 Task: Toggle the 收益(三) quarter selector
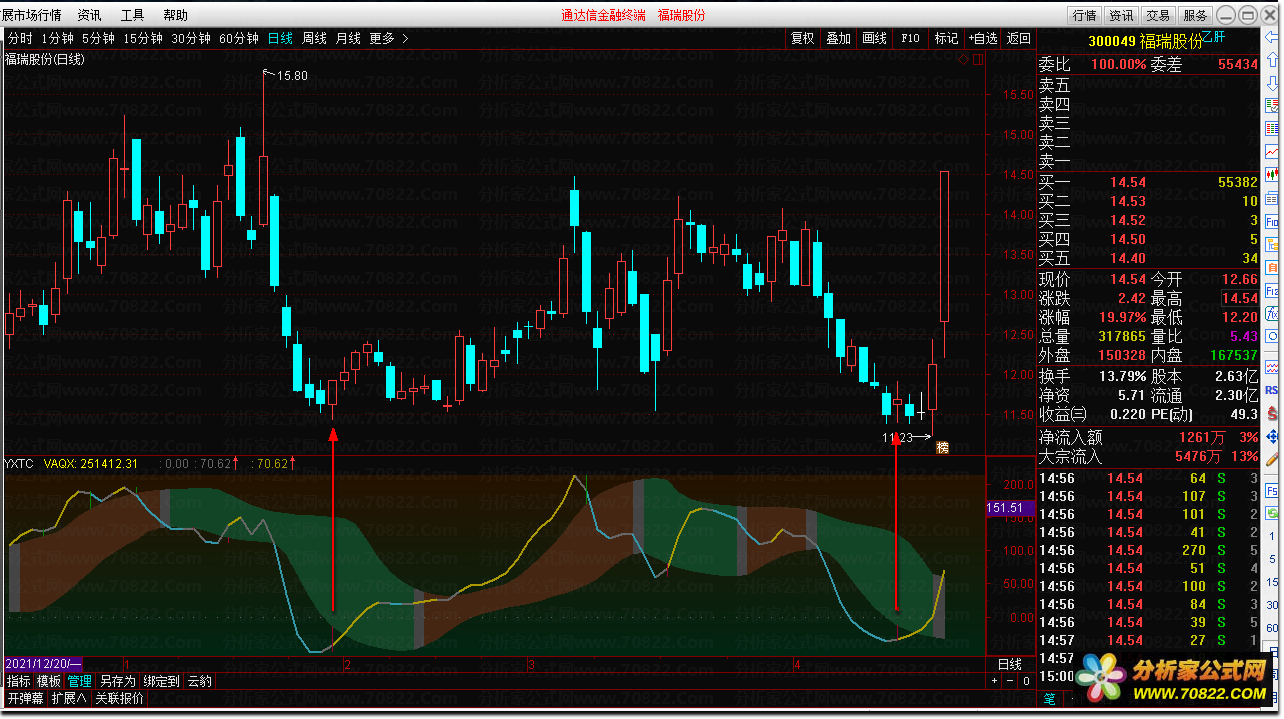coord(1062,414)
